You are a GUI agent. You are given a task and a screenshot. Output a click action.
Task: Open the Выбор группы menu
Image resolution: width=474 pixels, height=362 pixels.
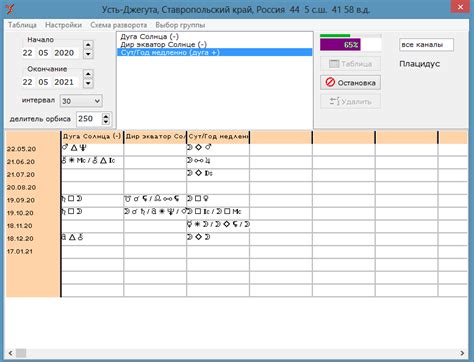[x=180, y=25]
